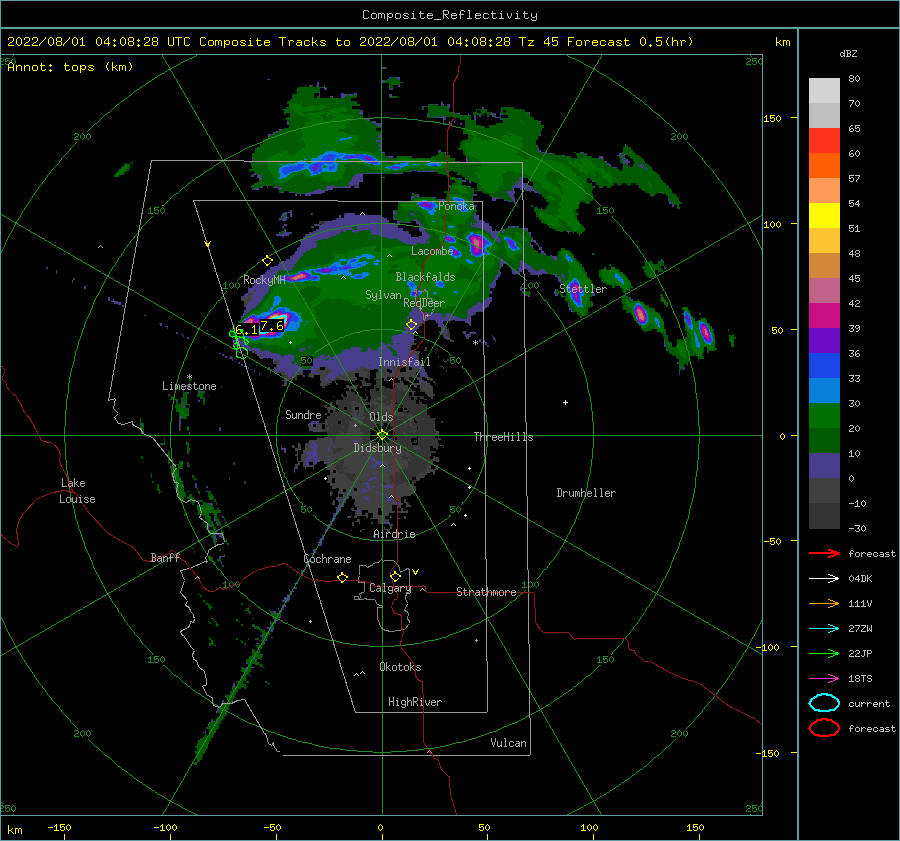
Task: Pick the light blue swatch in dBZ legend
Action: (824, 390)
